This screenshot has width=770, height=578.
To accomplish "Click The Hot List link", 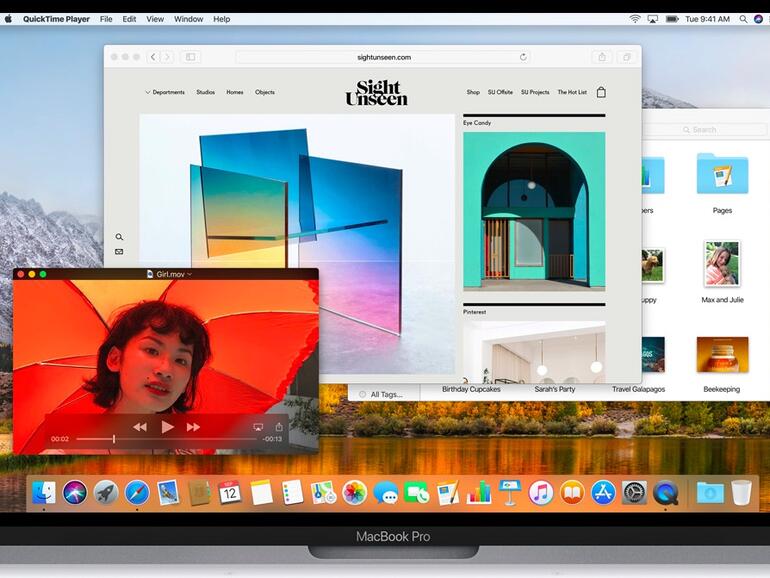I will [572, 92].
